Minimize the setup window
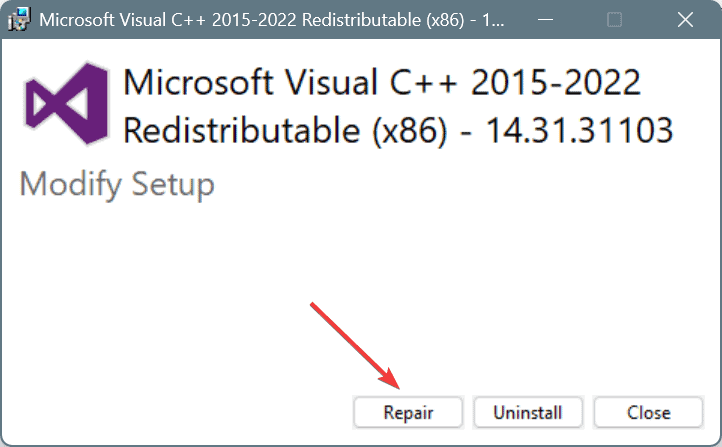The width and height of the screenshot is (722, 447). (x=545, y=20)
